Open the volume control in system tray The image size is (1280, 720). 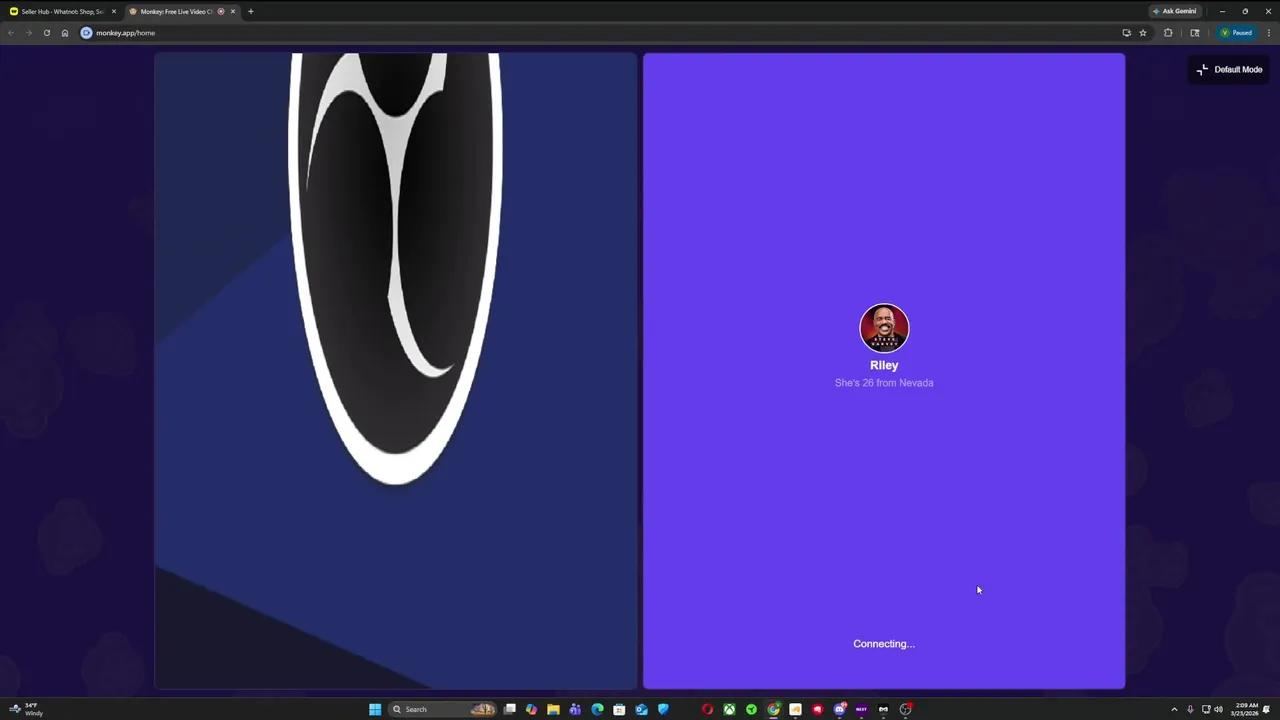[1218, 709]
